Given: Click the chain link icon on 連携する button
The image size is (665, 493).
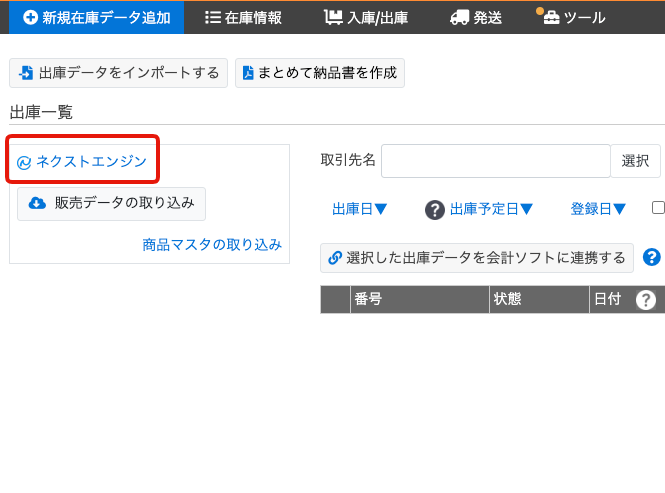Looking at the screenshot, I should pos(335,258).
